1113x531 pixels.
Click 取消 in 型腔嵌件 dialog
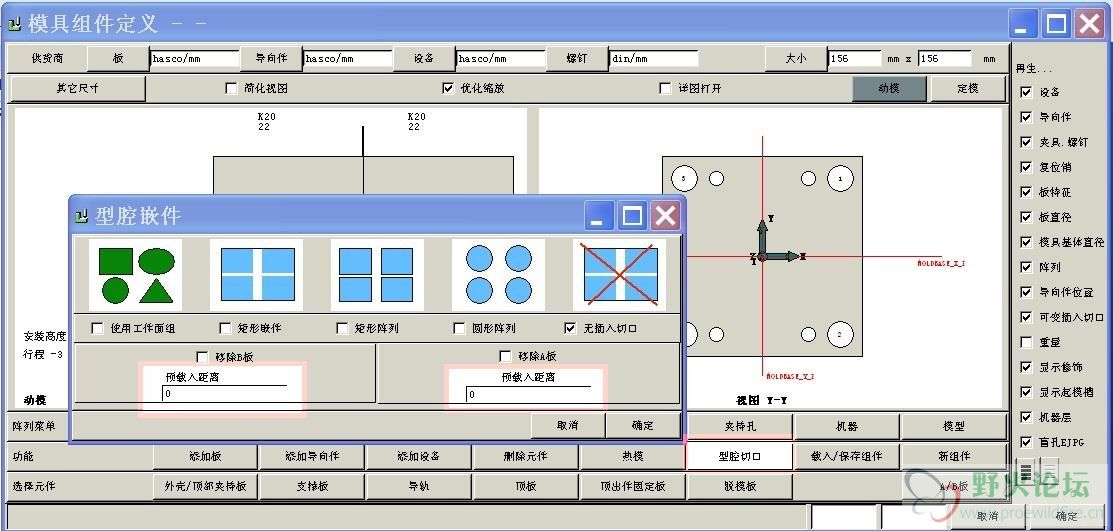tap(568, 426)
